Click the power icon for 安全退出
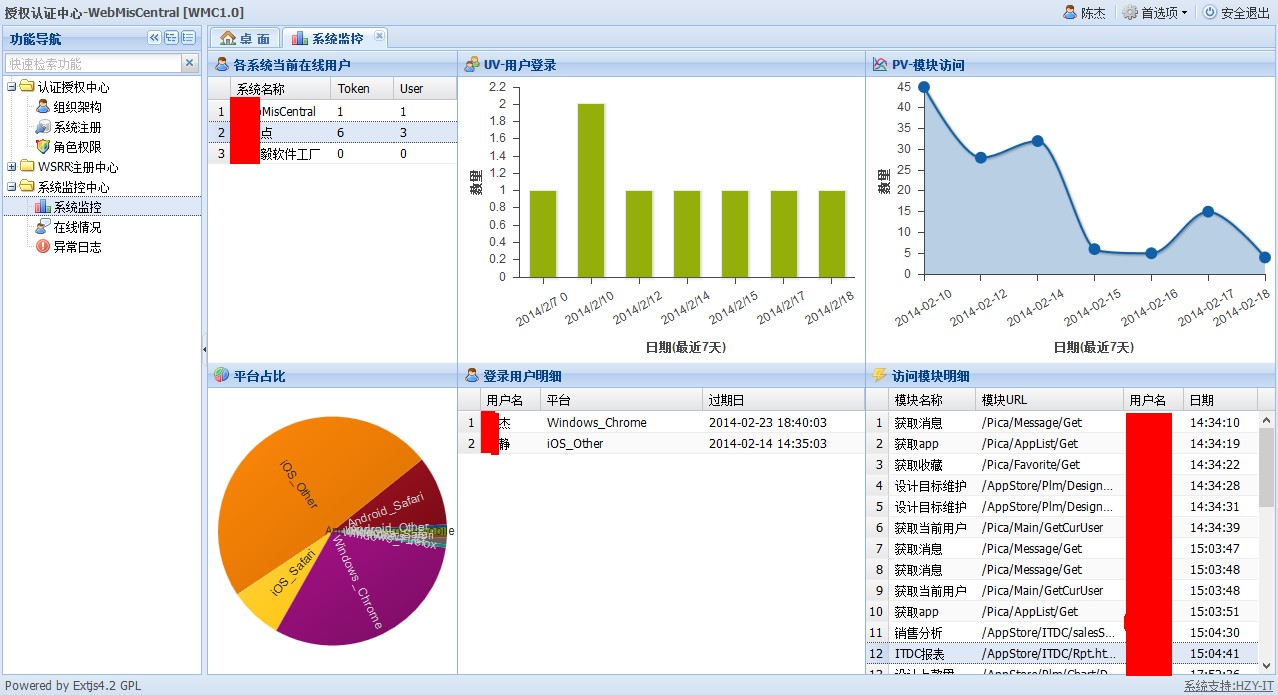The image size is (1278, 695). coord(1210,13)
